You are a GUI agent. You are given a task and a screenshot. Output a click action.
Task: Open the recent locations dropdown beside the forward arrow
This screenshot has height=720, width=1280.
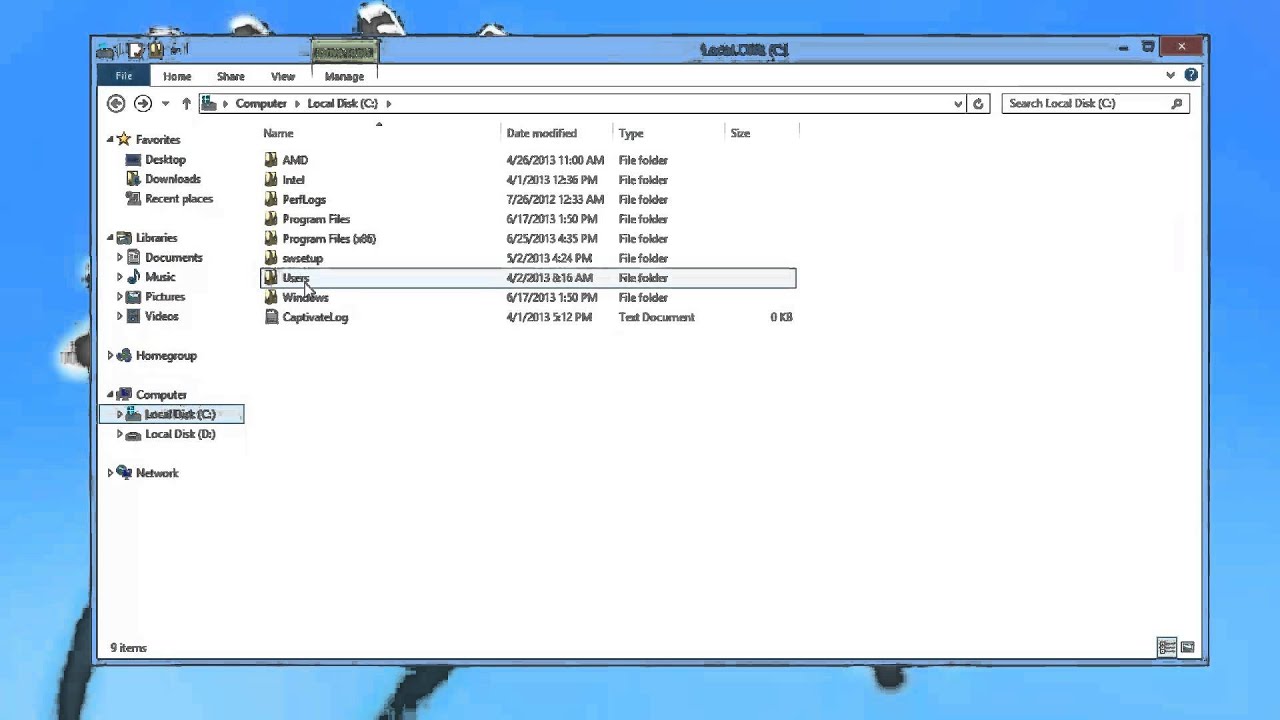[164, 103]
